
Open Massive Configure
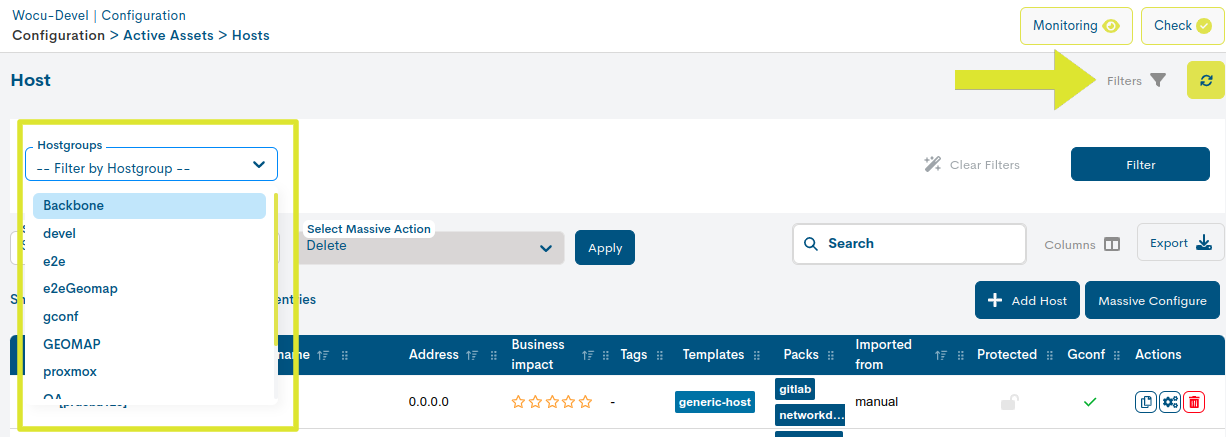coord(1152,300)
